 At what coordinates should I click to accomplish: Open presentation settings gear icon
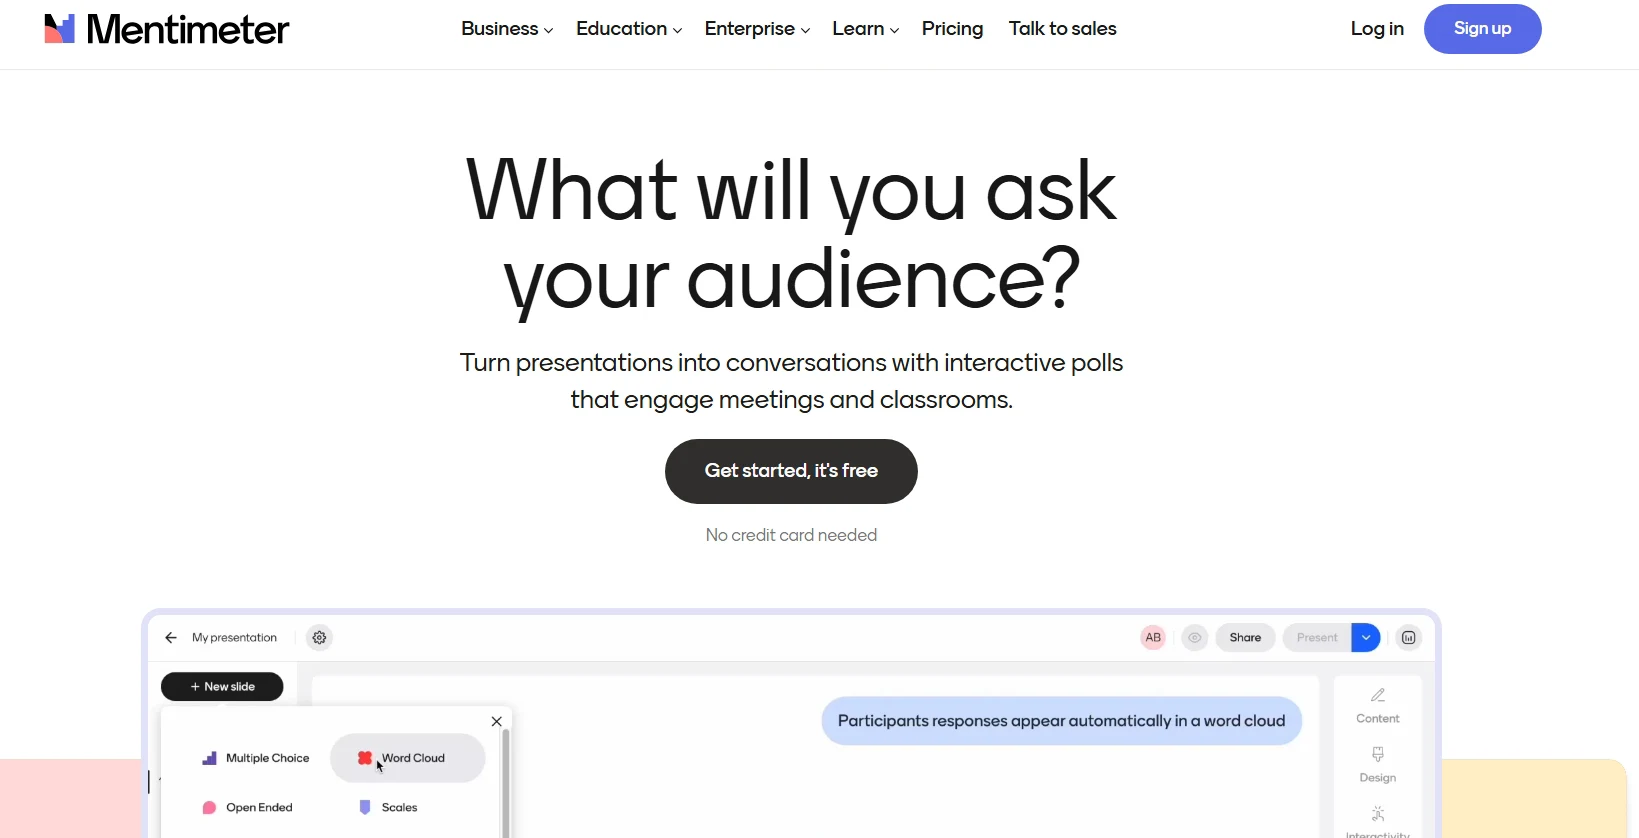[319, 638]
